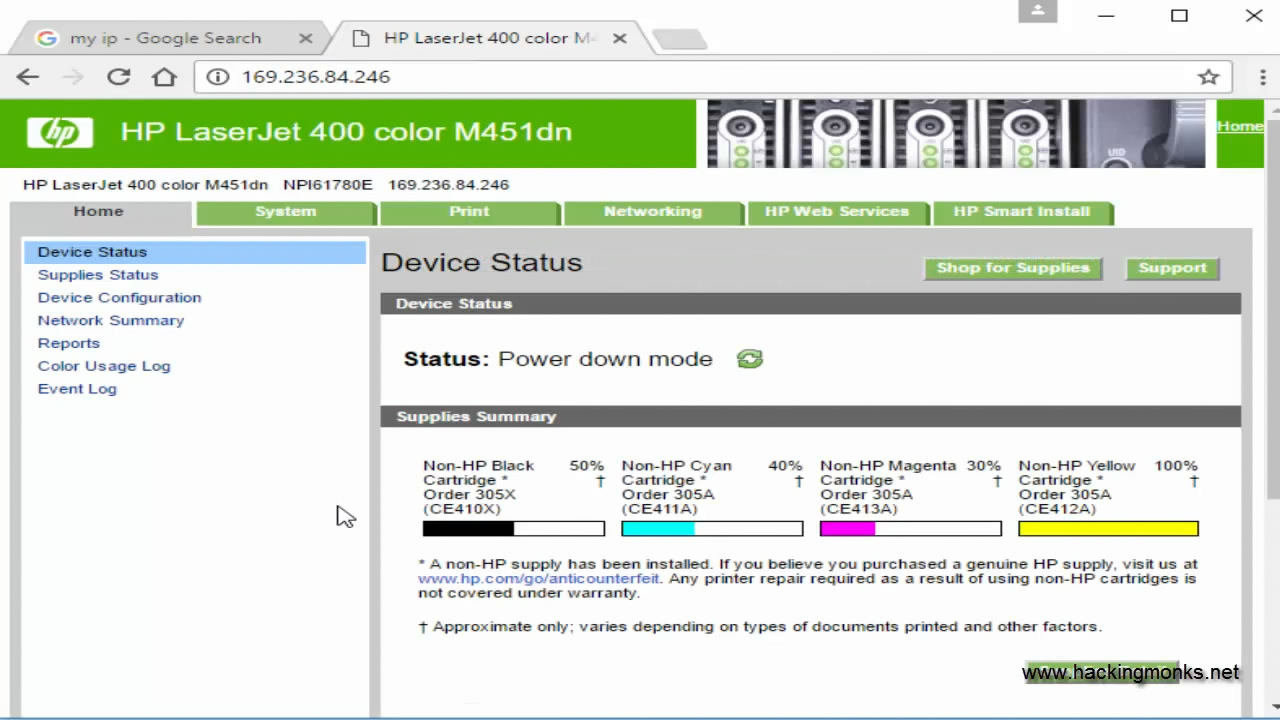Image resolution: width=1280 pixels, height=720 pixels.
Task: Bookmark this page with the star icon
Action: [x=1208, y=77]
